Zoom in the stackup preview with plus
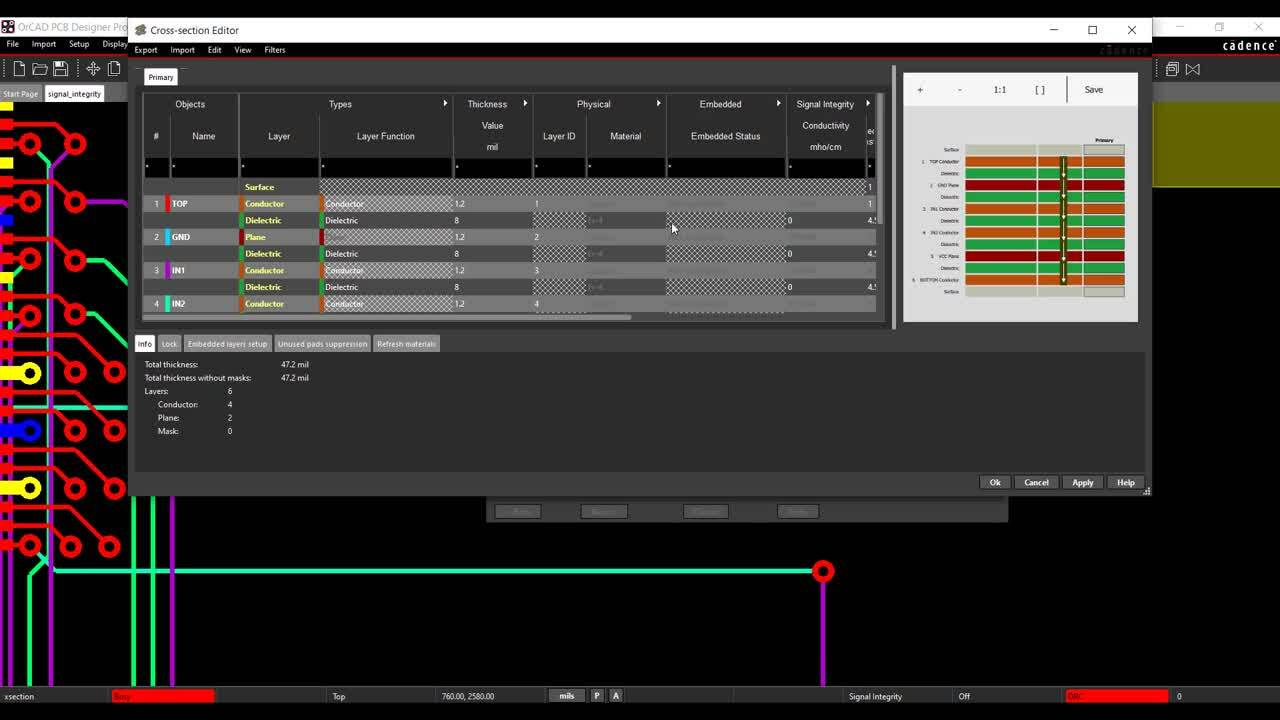 pyautogui.click(x=920, y=90)
